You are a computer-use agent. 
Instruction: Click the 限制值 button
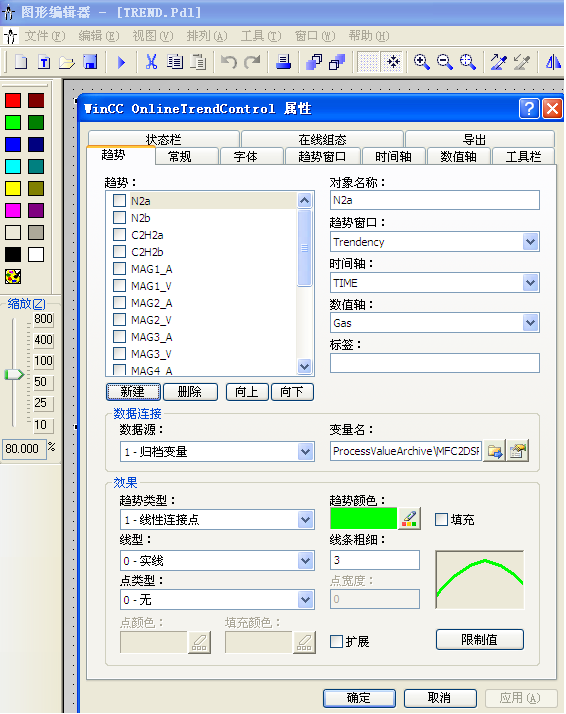coord(479,640)
